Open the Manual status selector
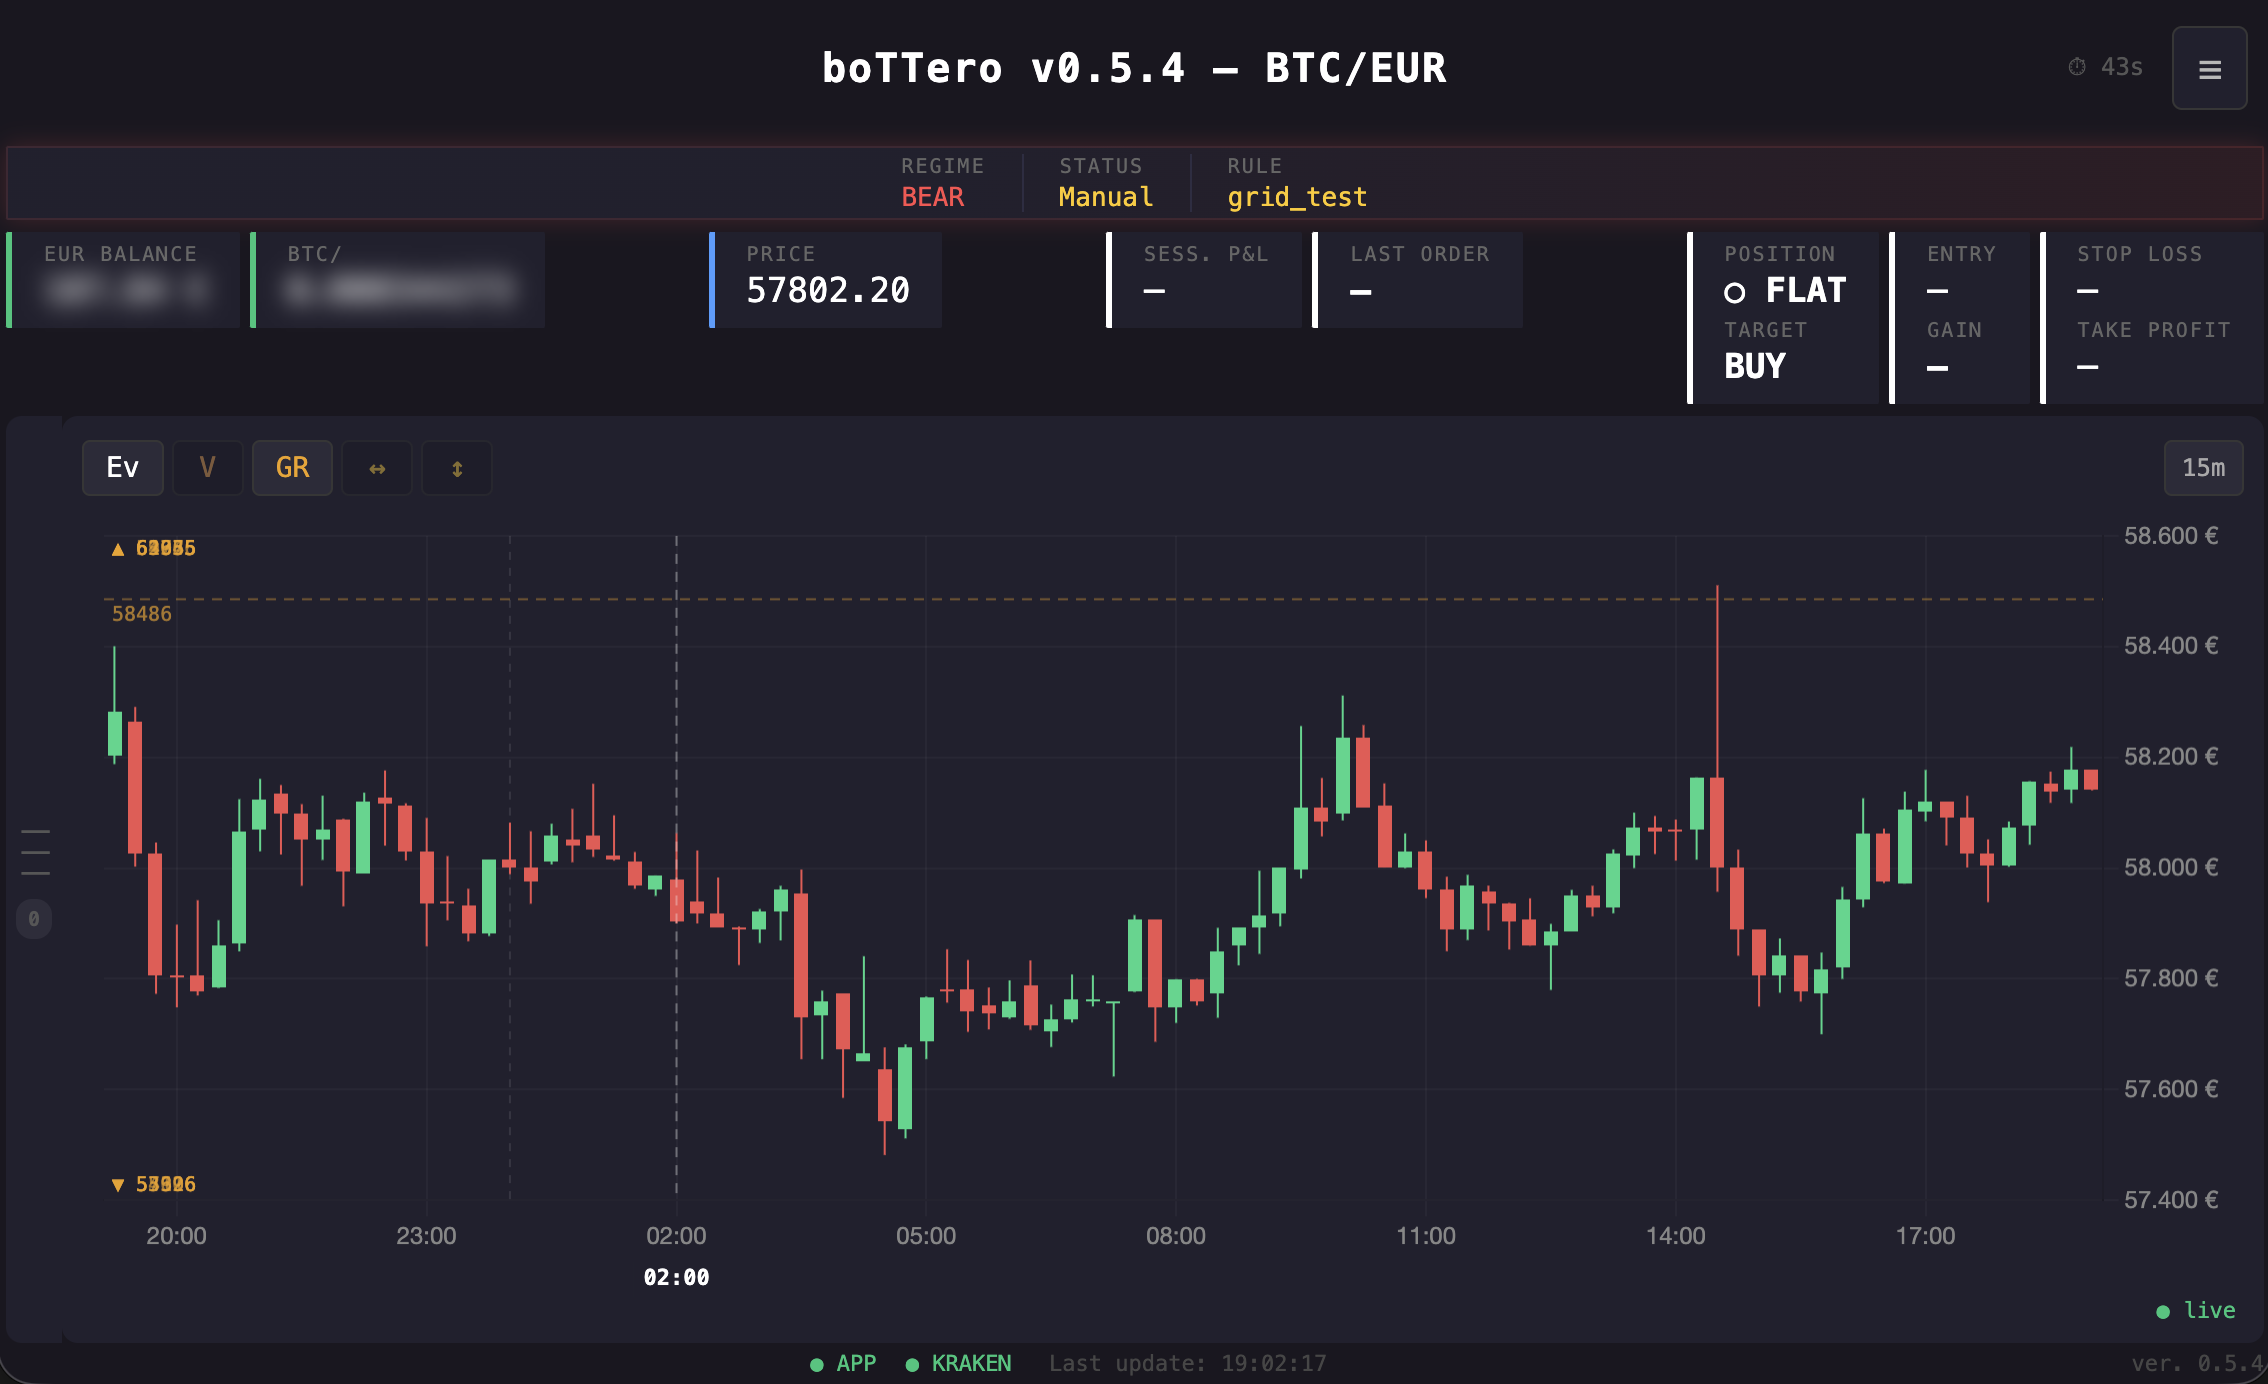The width and height of the screenshot is (2268, 1384). pyautogui.click(x=1104, y=196)
